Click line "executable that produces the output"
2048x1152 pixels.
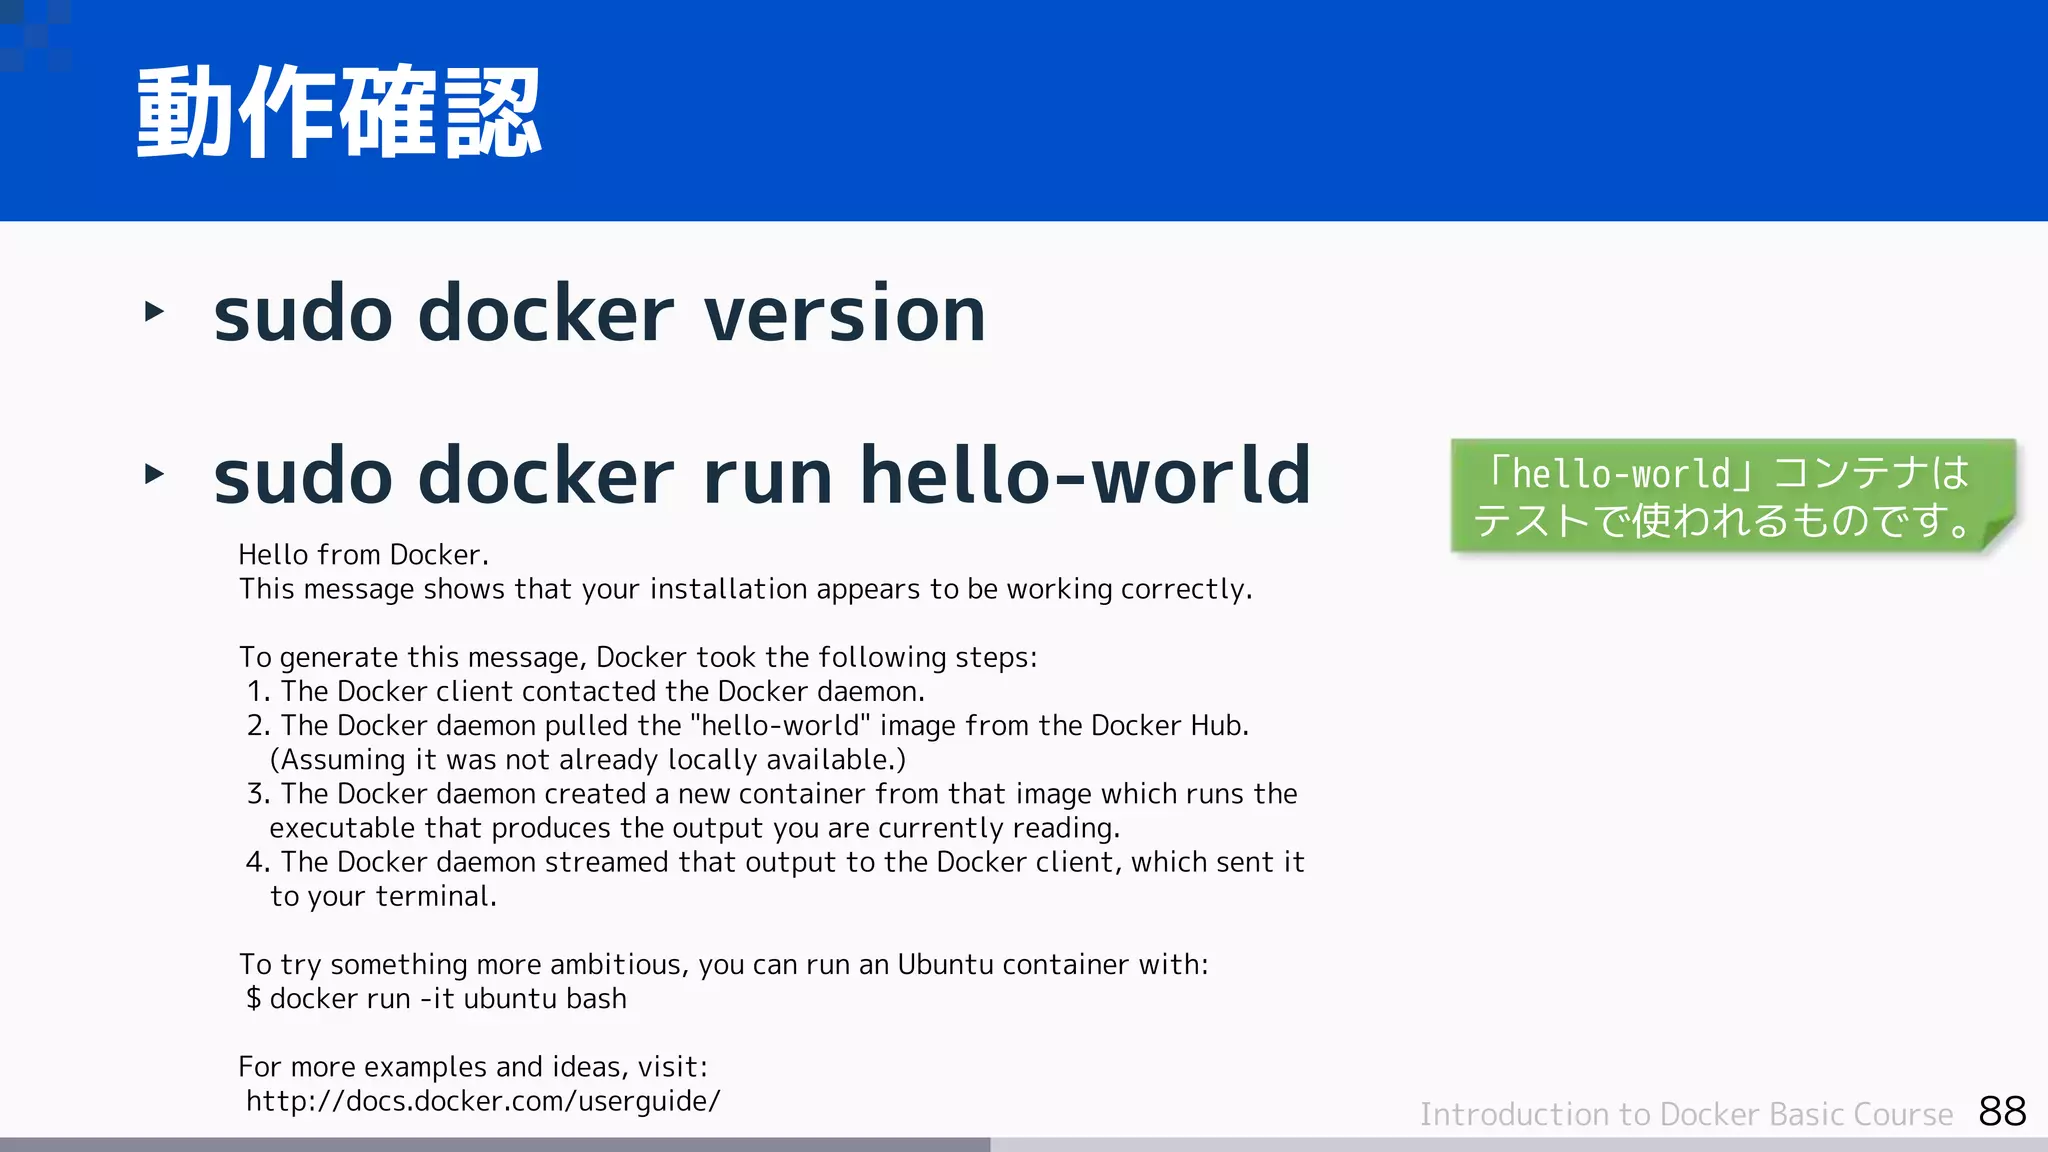point(695,828)
